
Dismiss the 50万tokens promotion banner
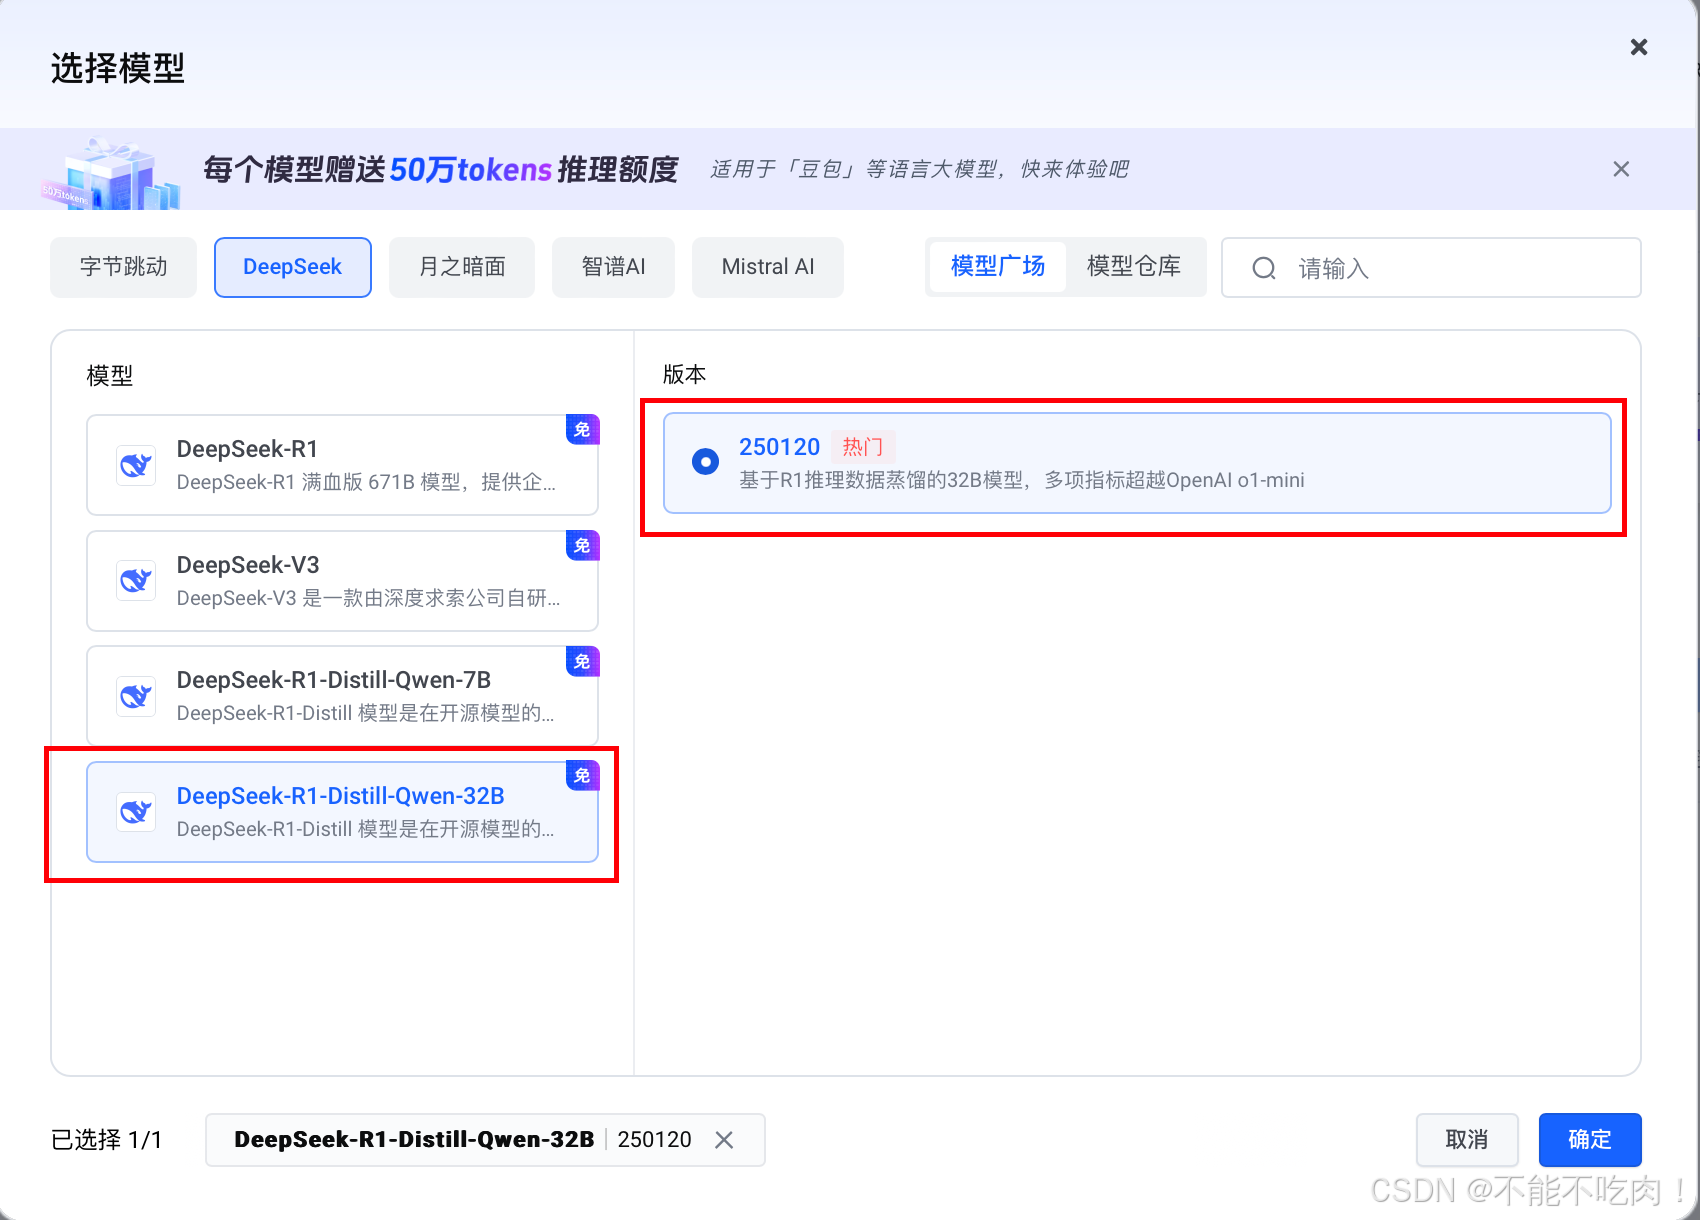[1621, 169]
